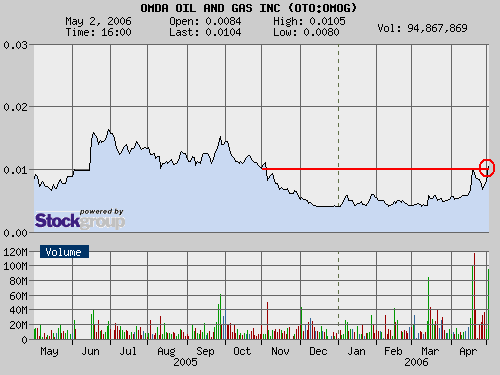Click the Feb month label
500x375 pixels.
(393, 351)
